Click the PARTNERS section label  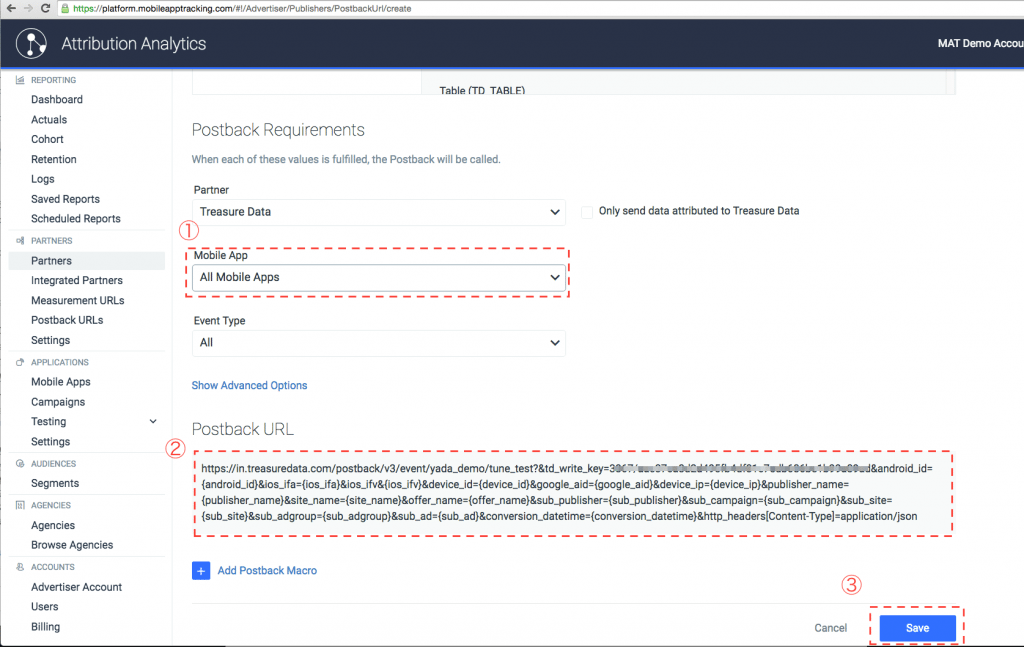pyautogui.click(x=52, y=240)
